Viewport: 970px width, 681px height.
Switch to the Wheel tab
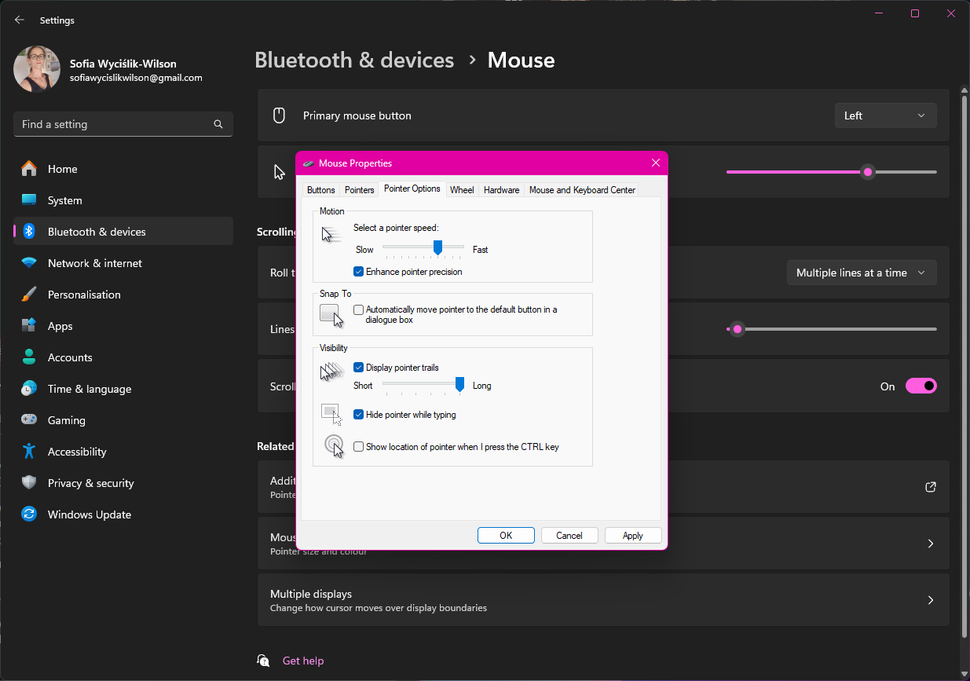point(461,188)
